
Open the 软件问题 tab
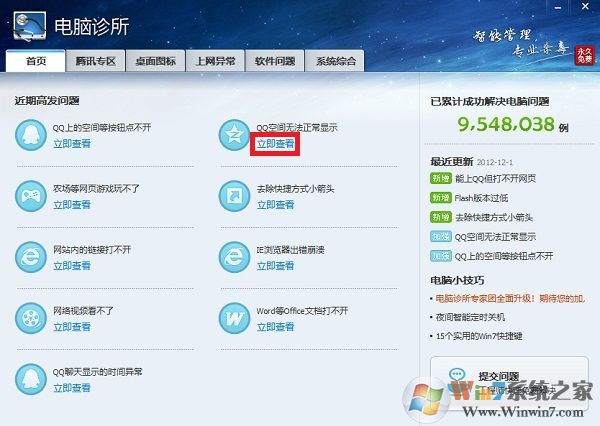[275, 61]
